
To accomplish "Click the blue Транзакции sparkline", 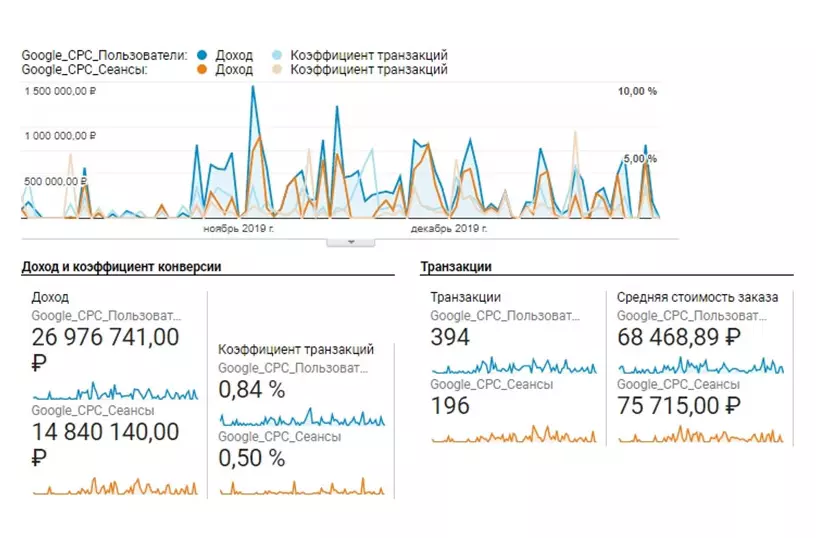I will point(514,366).
